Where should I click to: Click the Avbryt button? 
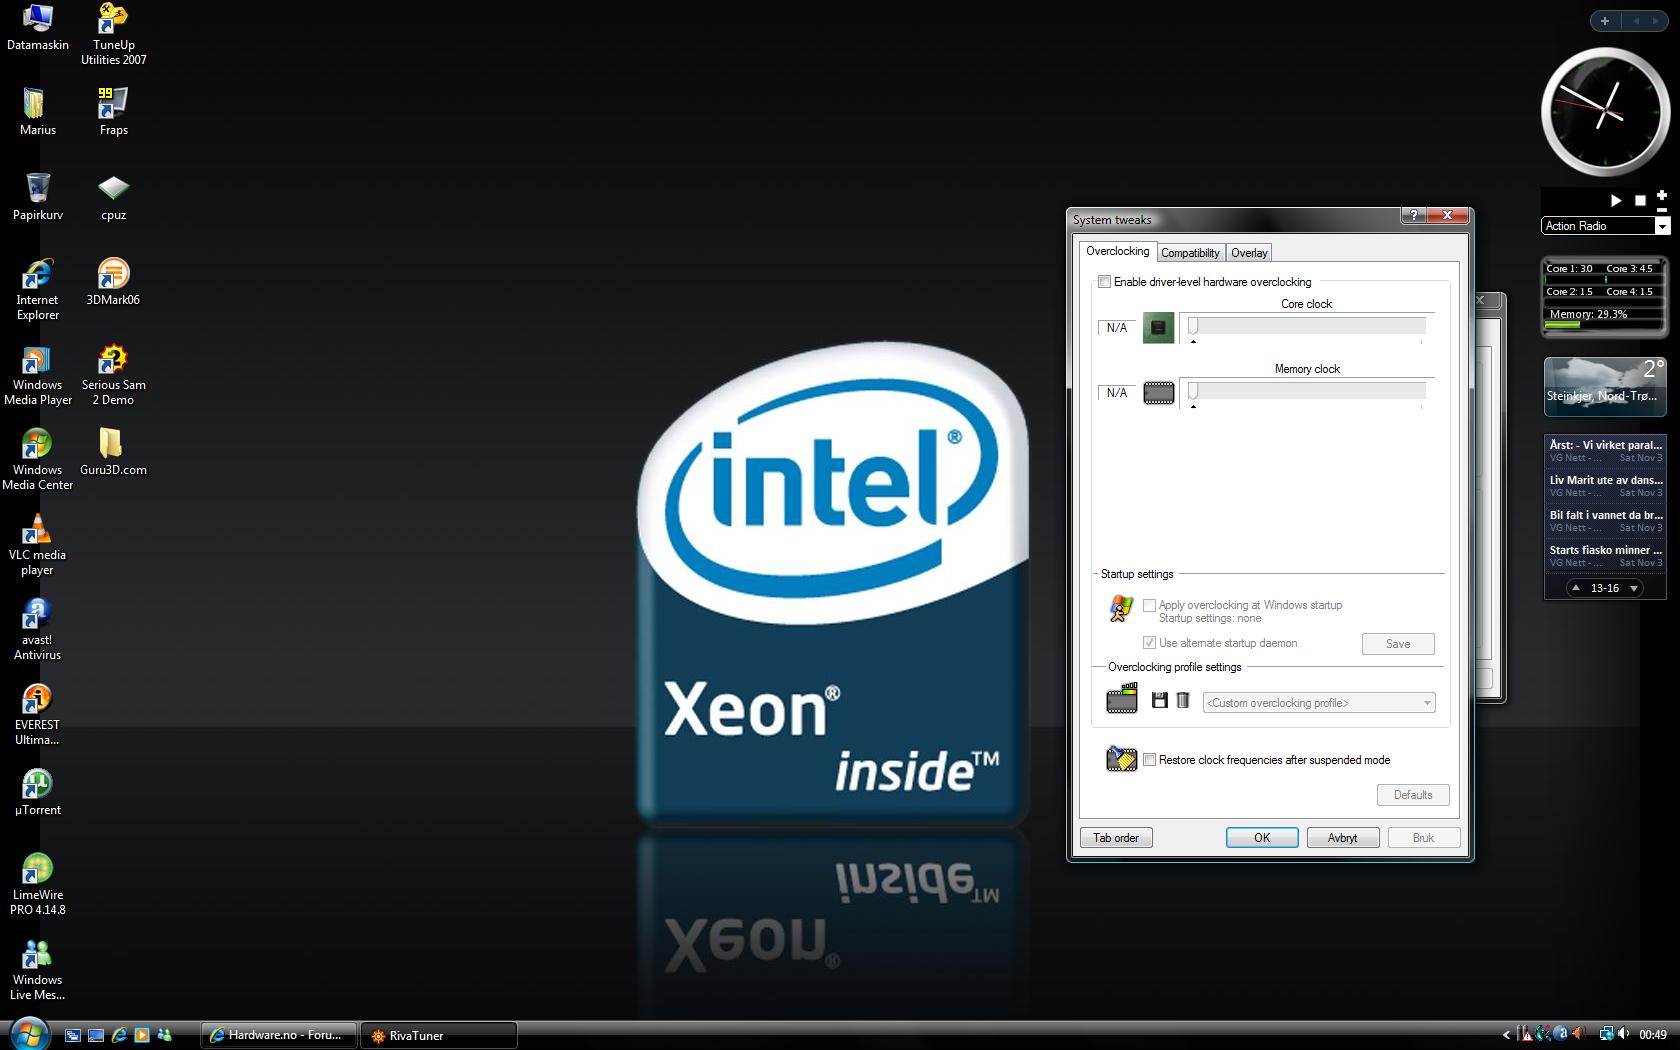click(1343, 838)
